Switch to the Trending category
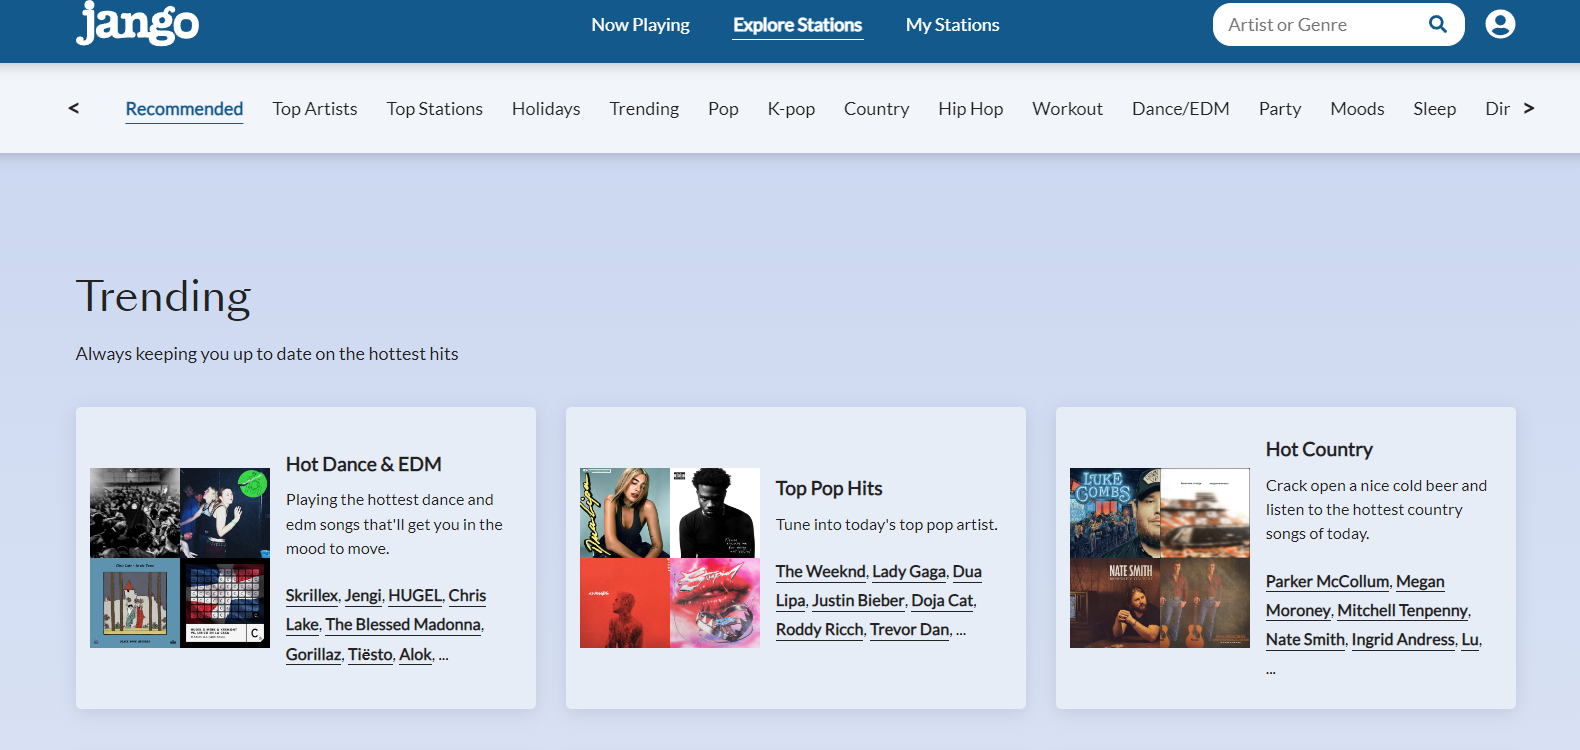 pyautogui.click(x=644, y=109)
